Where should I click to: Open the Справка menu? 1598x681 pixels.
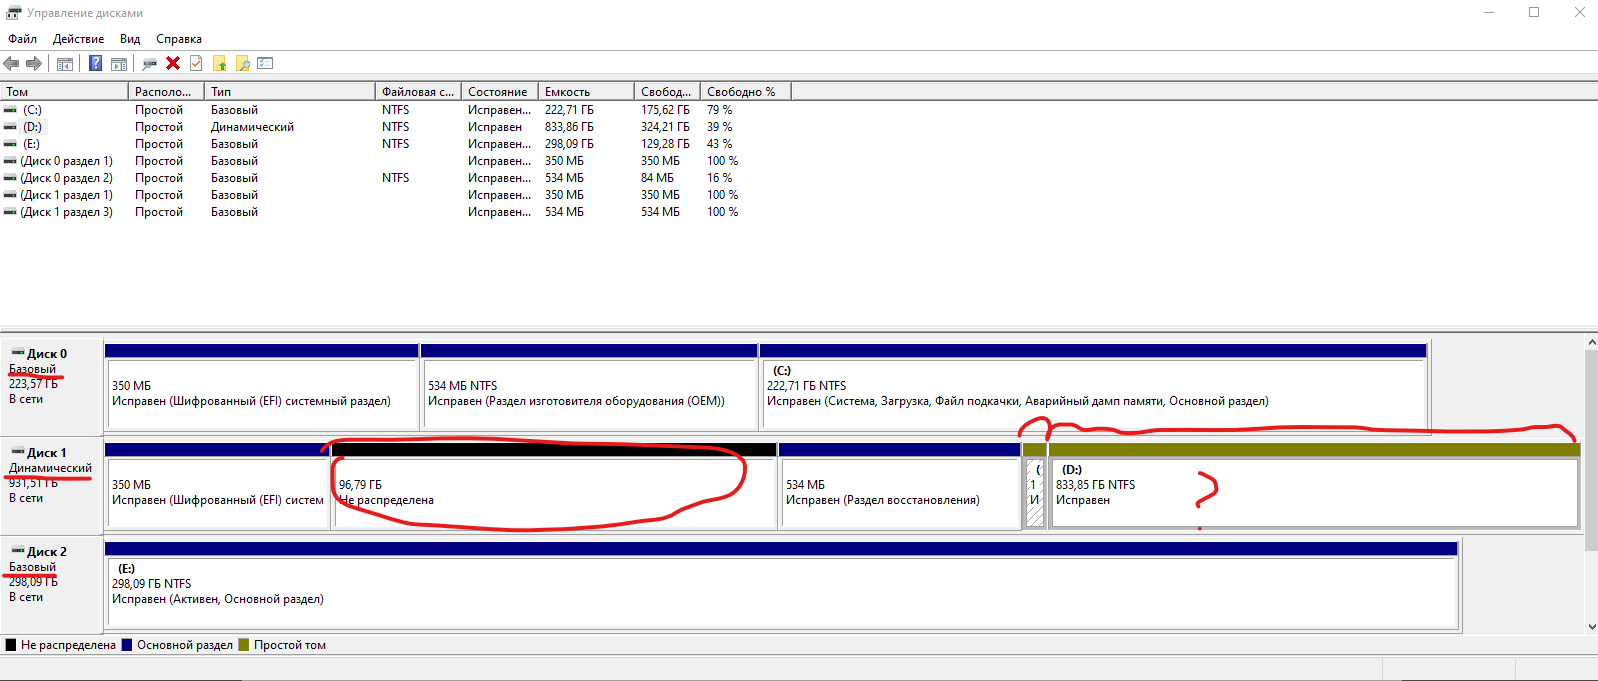(x=179, y=39)
